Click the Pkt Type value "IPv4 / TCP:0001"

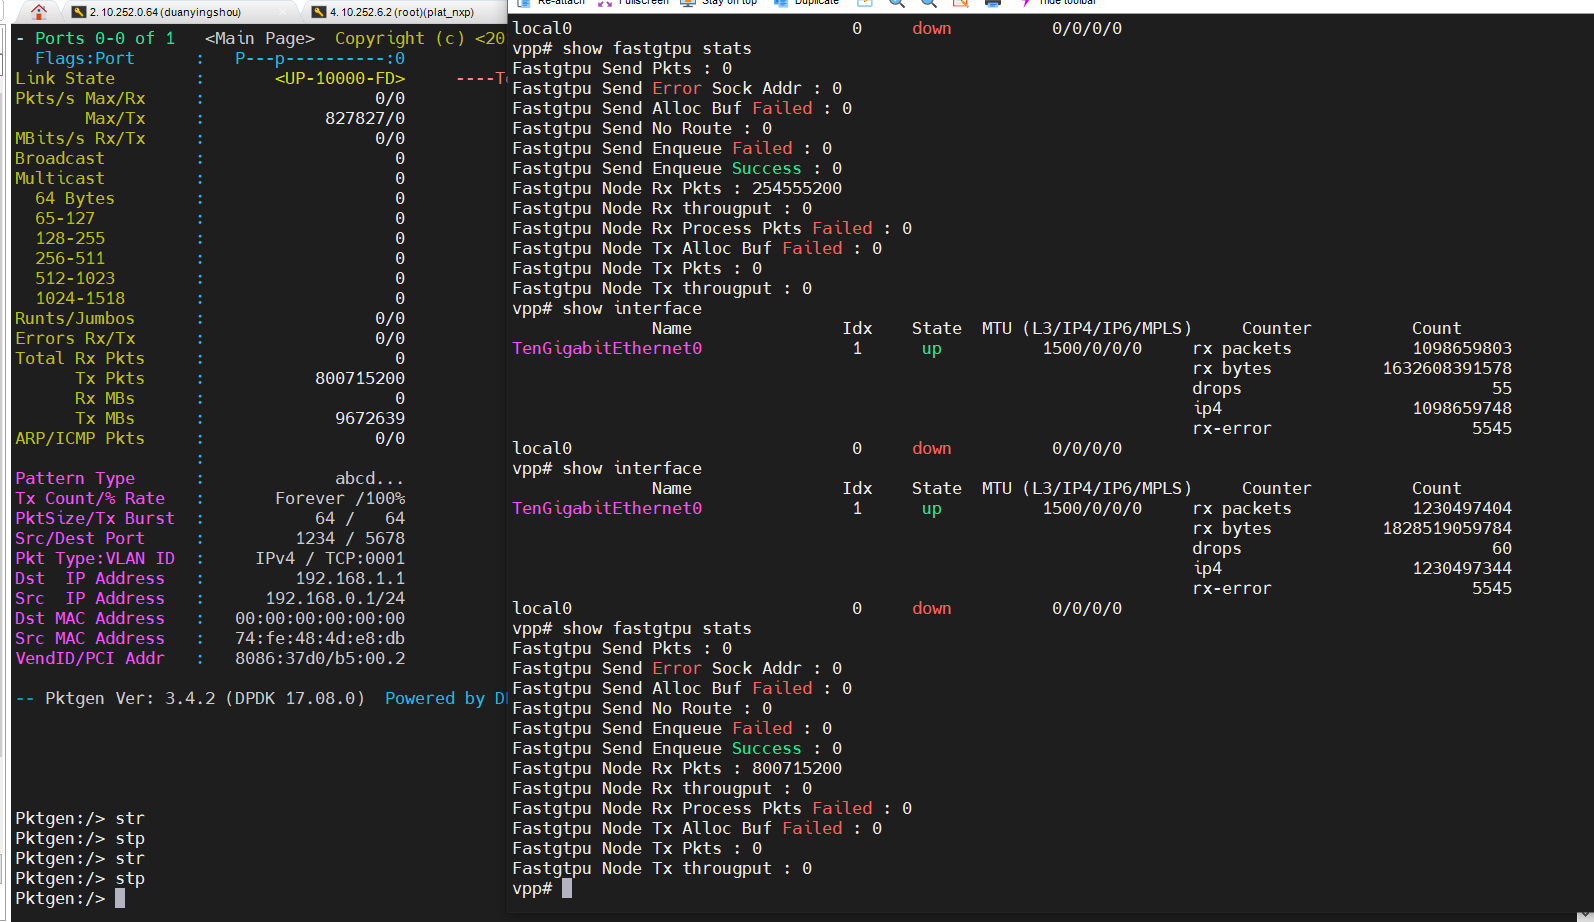pyautogui.click(x=330, y=558)
